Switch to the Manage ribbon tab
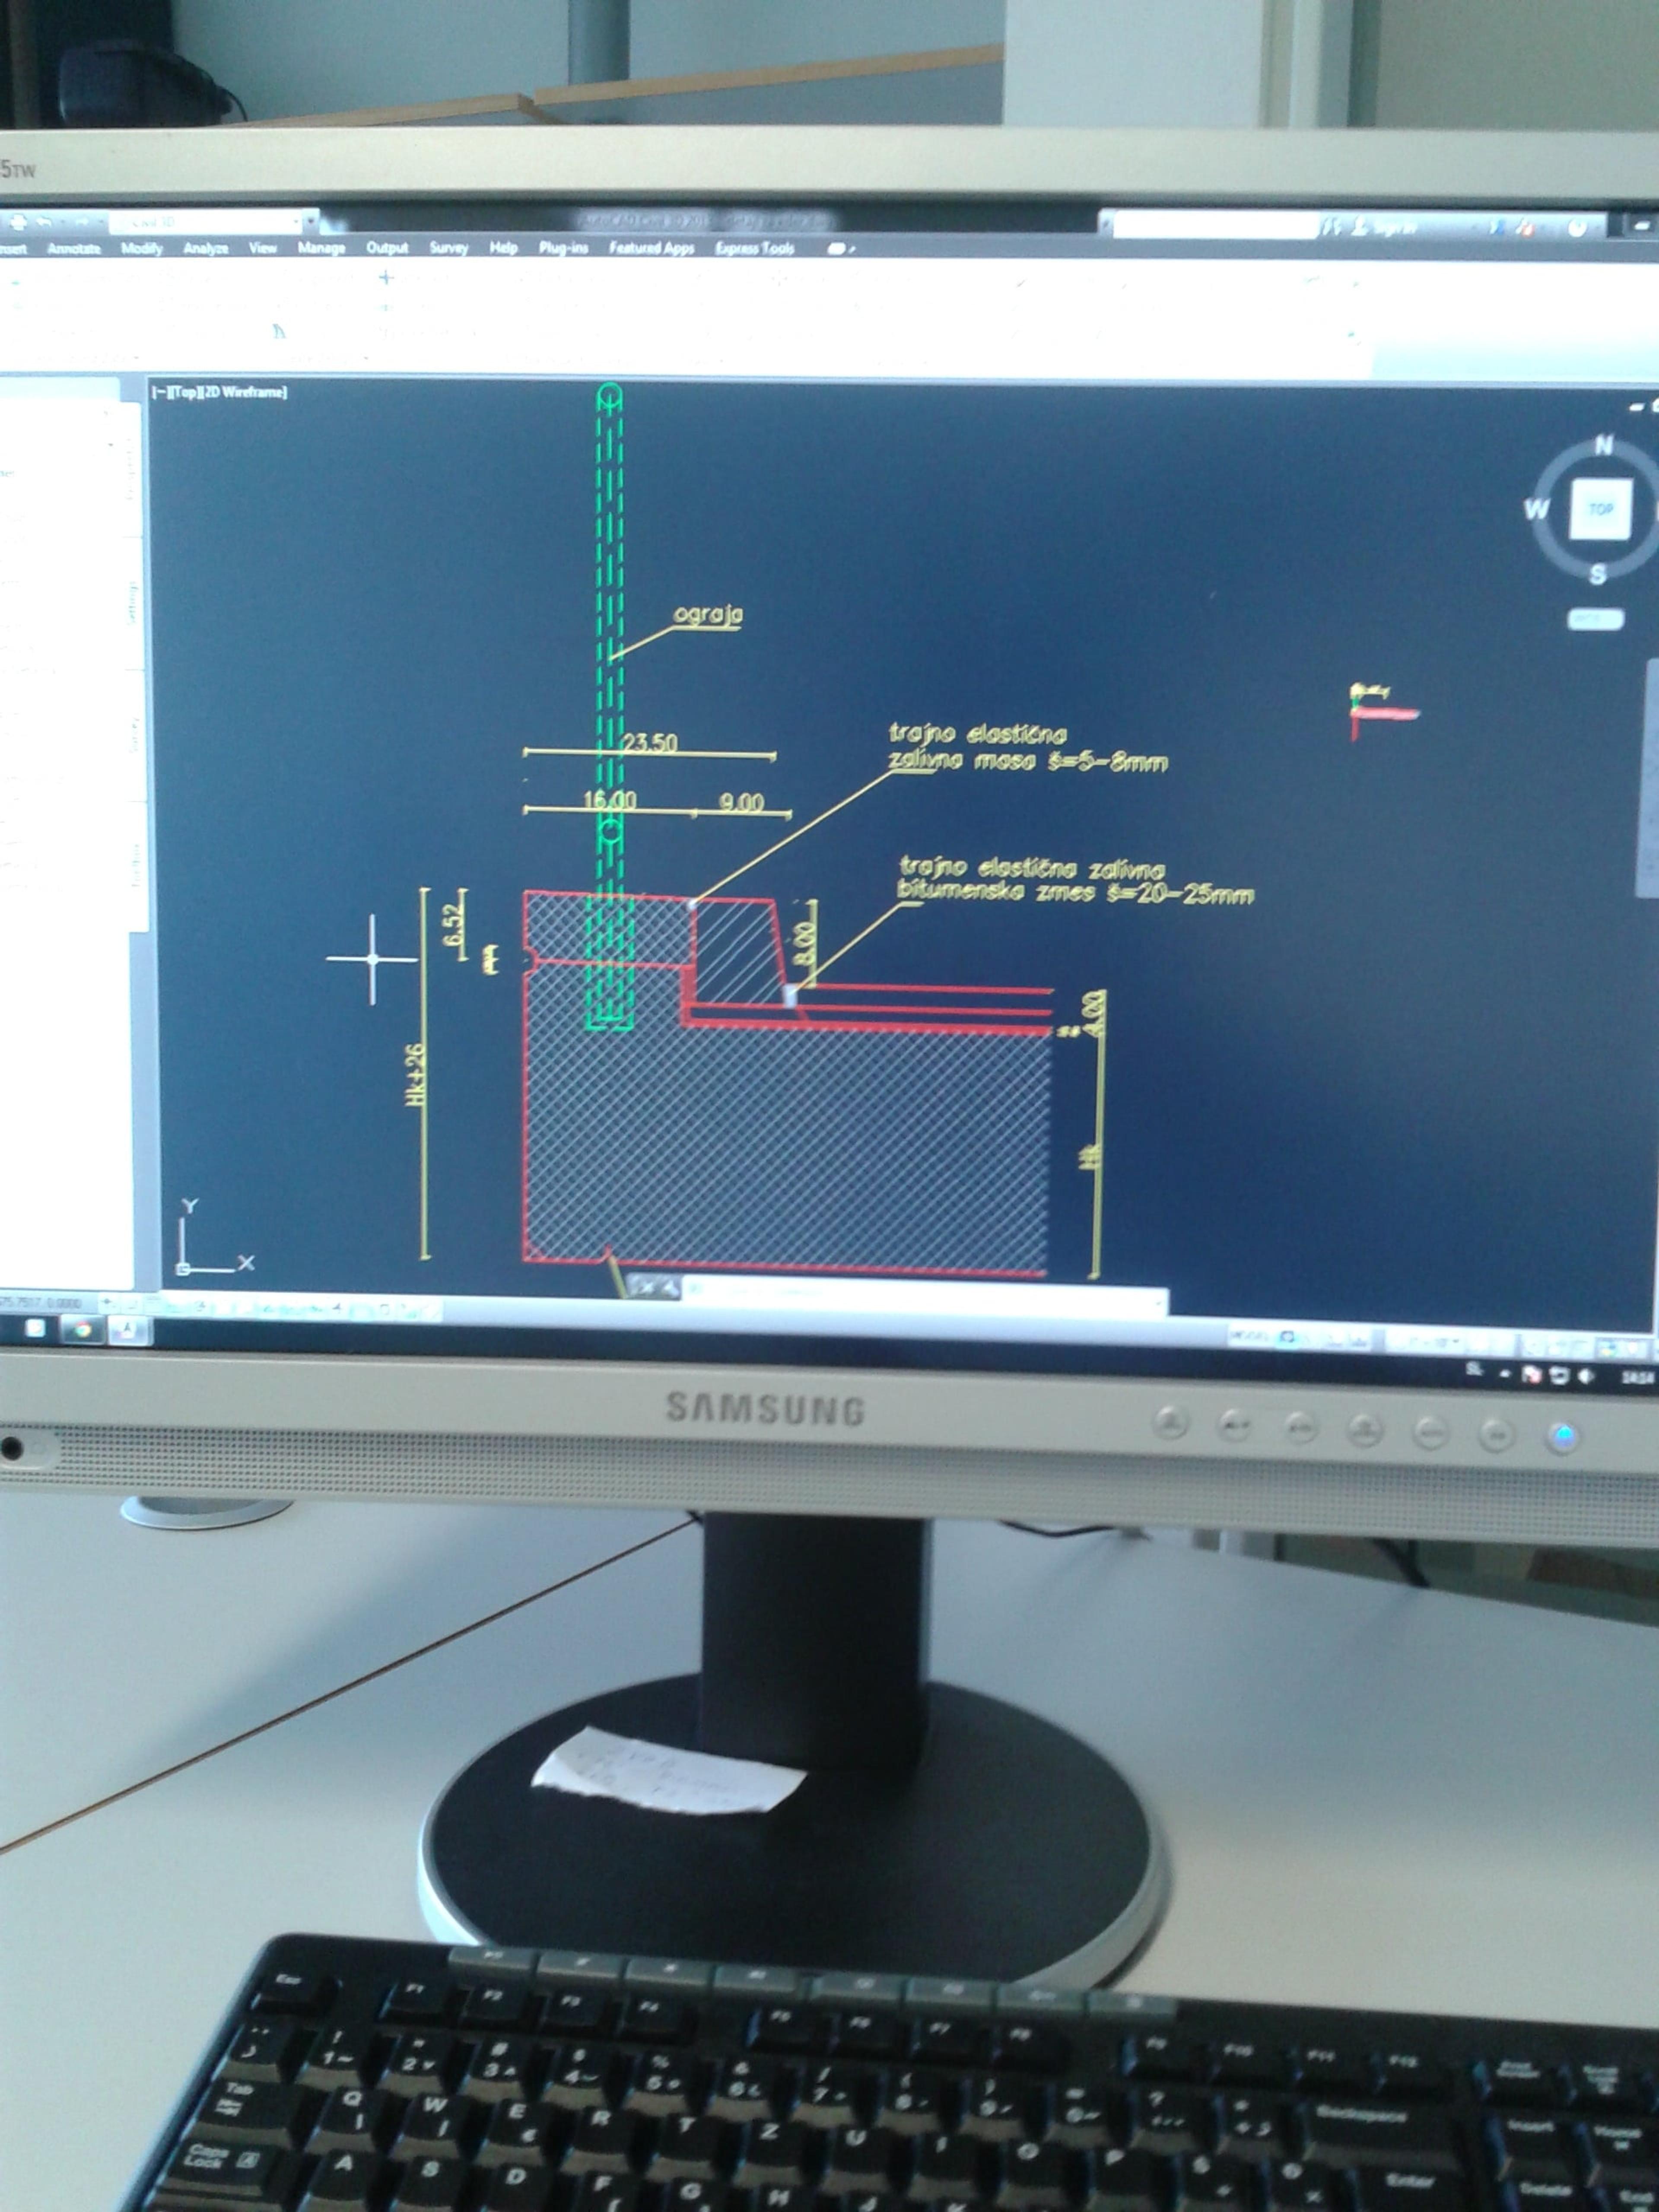 click(x=321, y=248)
